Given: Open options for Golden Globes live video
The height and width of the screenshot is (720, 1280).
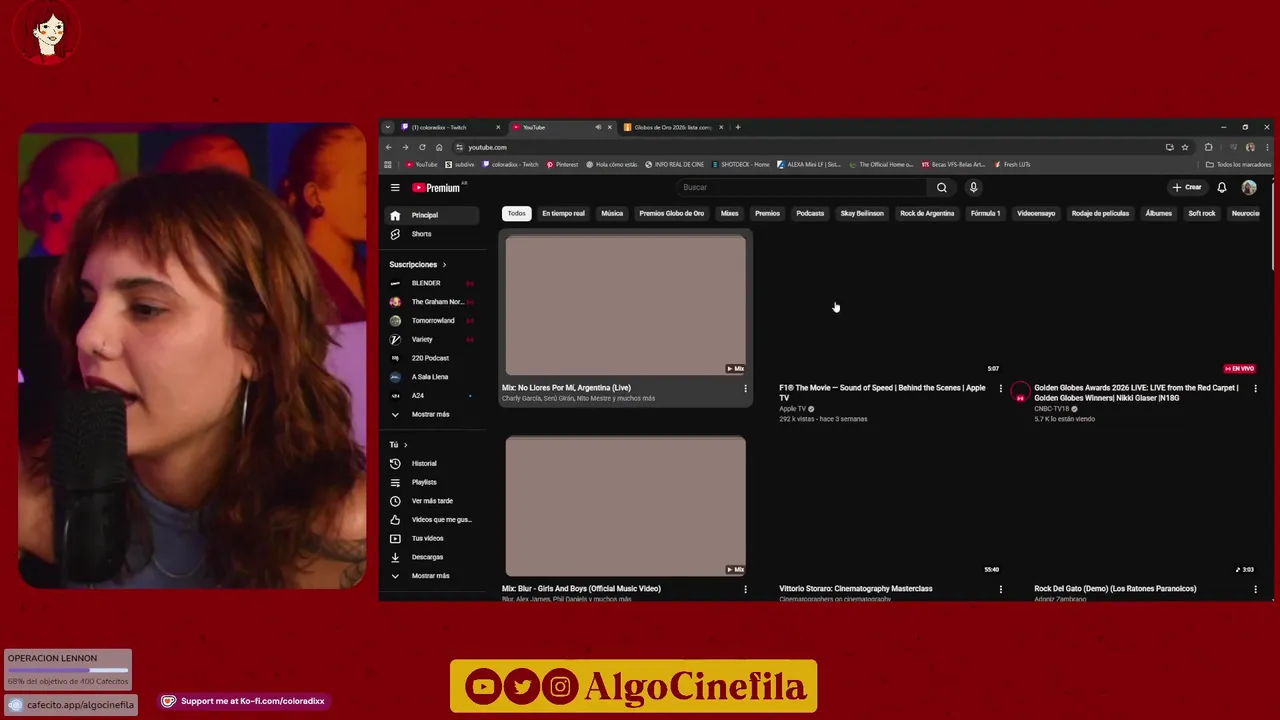Looking at the screenshot, I should pyautogui.click(x=1255, y=388).
